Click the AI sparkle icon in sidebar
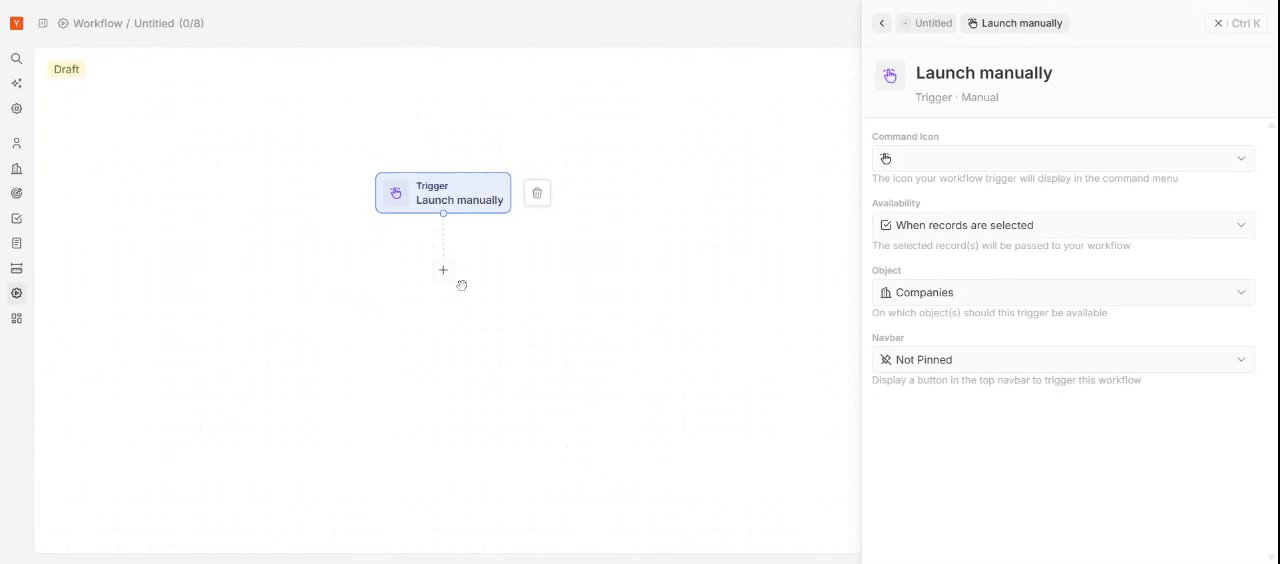 click(16, 84)
